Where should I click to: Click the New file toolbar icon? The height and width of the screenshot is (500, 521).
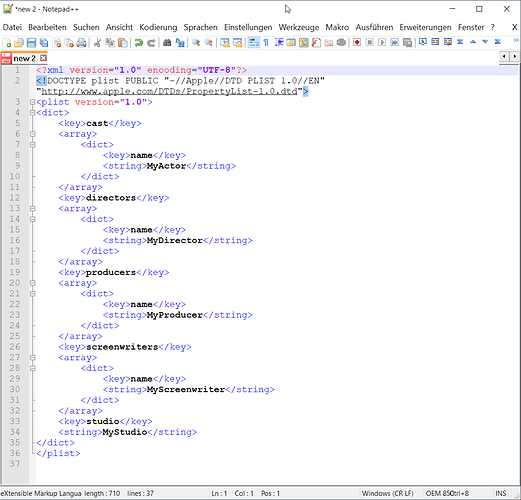pyautogui.click(x=7, y=43)
